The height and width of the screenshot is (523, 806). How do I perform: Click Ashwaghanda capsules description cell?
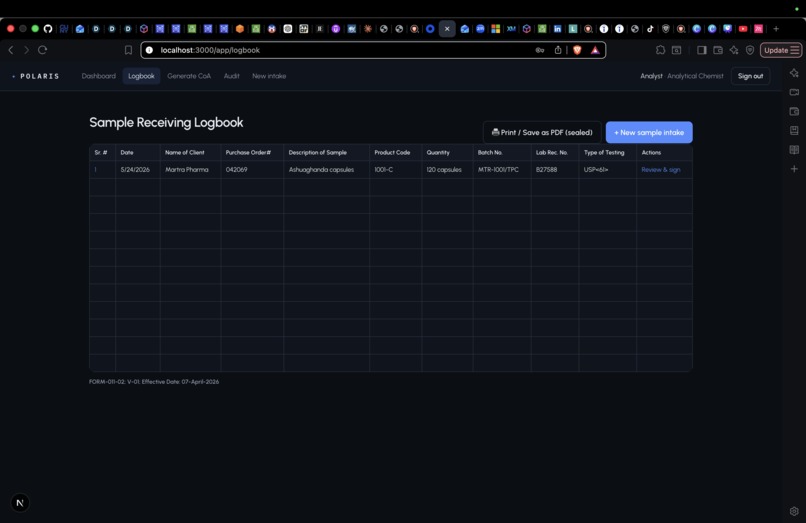[321, 170]
